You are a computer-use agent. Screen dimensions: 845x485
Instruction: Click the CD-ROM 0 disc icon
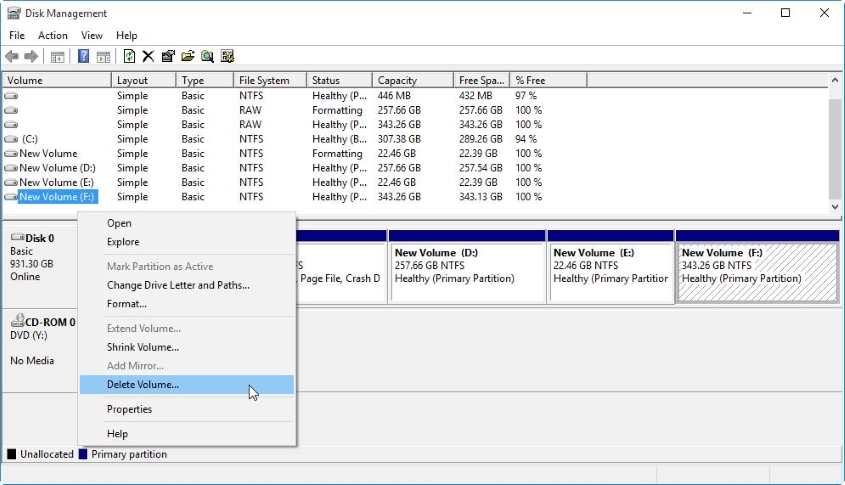tap(17, 321)
